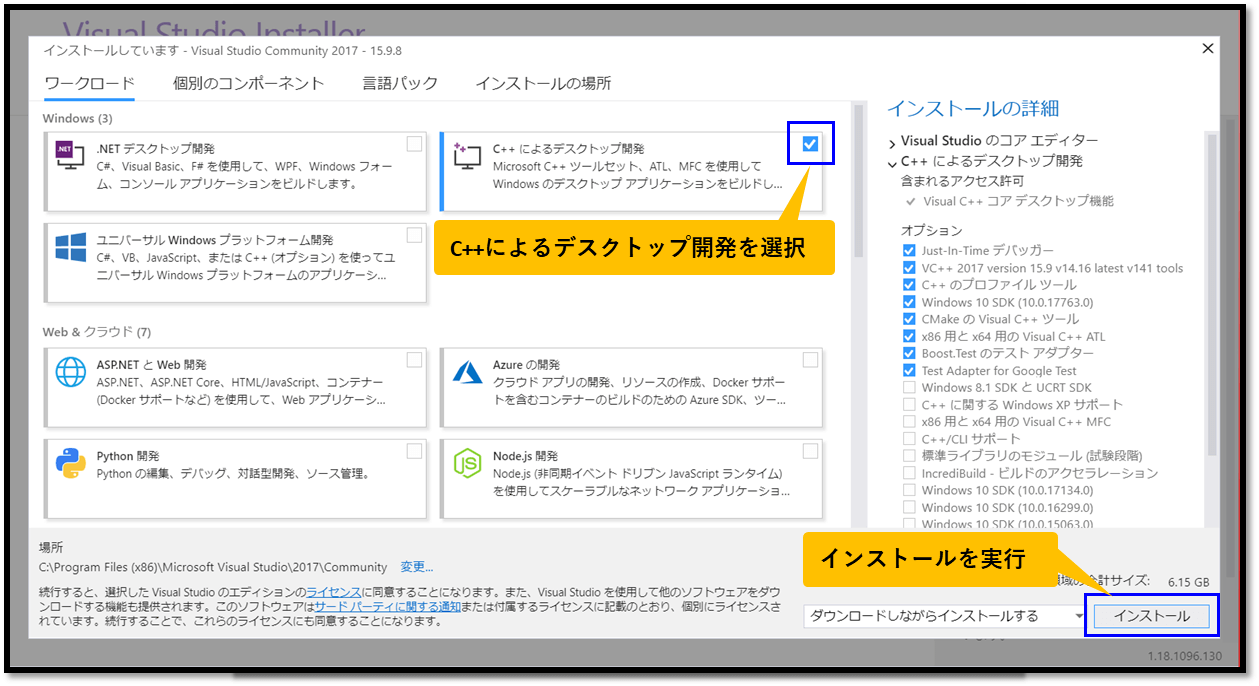Click the "Windows (3)" section heading
The width and height of the screenshot is (1259, 686).
(x=77, y=118)
